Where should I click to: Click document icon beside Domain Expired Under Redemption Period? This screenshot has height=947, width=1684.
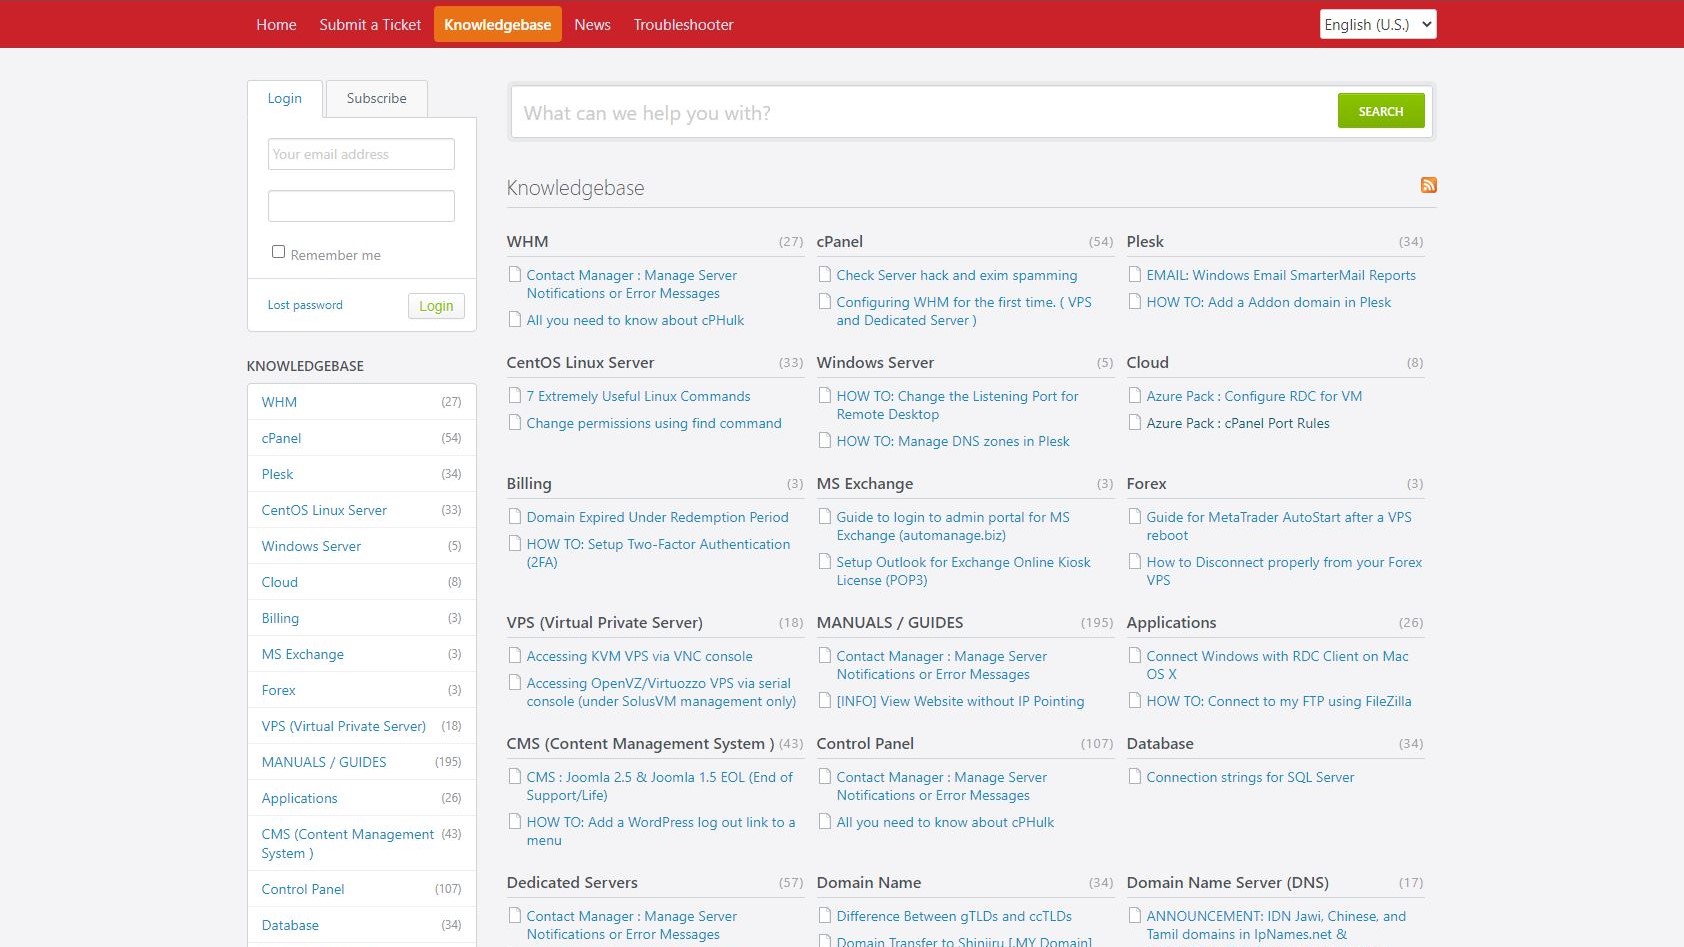[515, 517]
